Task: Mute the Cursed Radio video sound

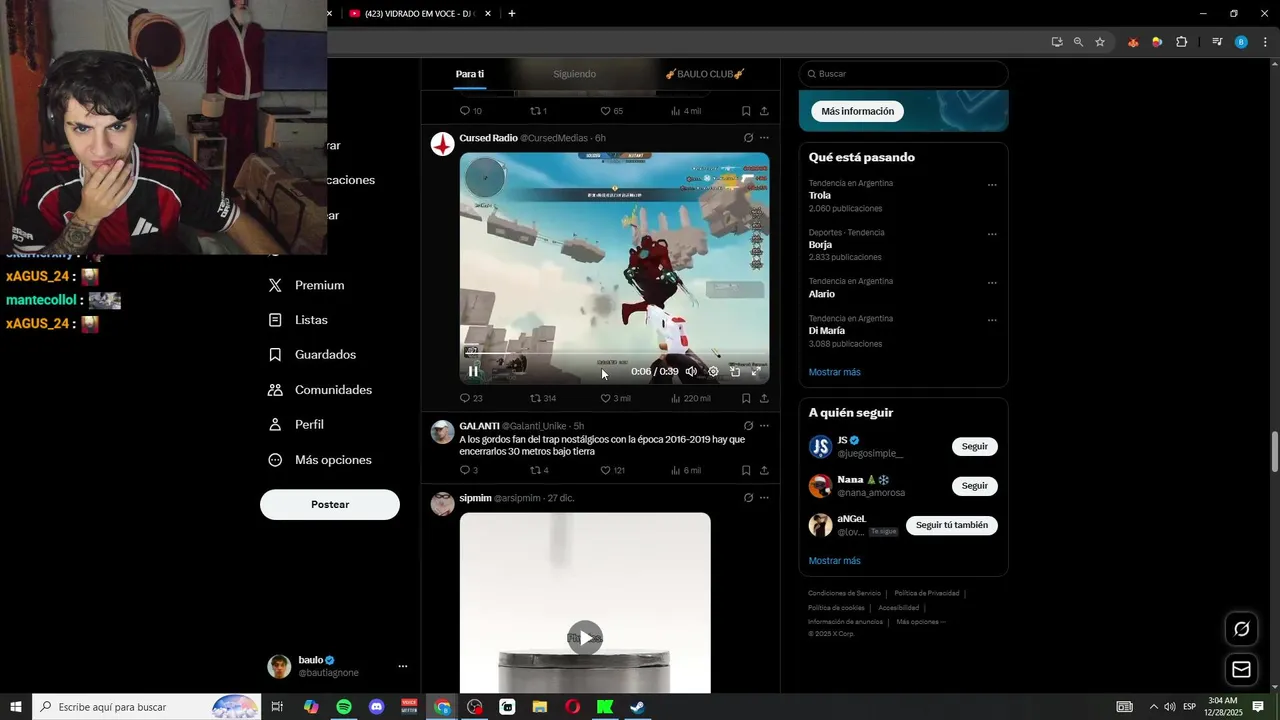Action: [x=691, y=371]
